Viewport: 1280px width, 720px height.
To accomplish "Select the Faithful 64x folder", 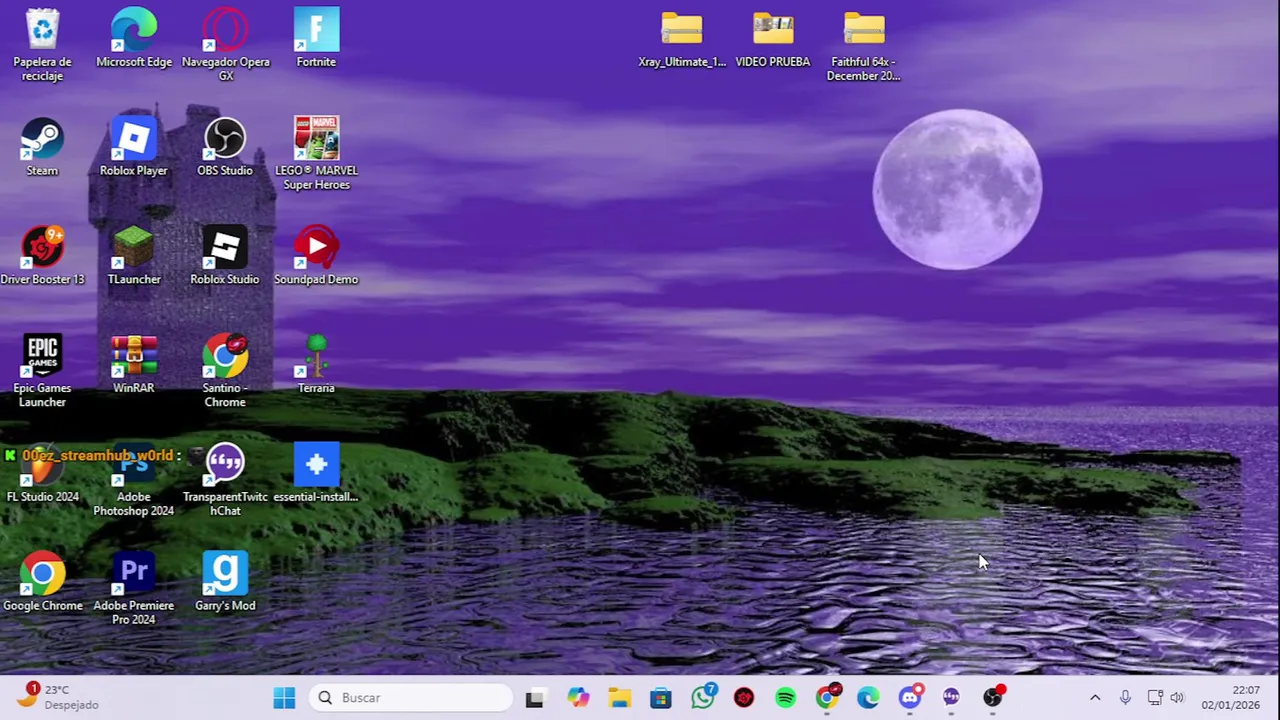I will pyautogui.click(x=864, y=45).
